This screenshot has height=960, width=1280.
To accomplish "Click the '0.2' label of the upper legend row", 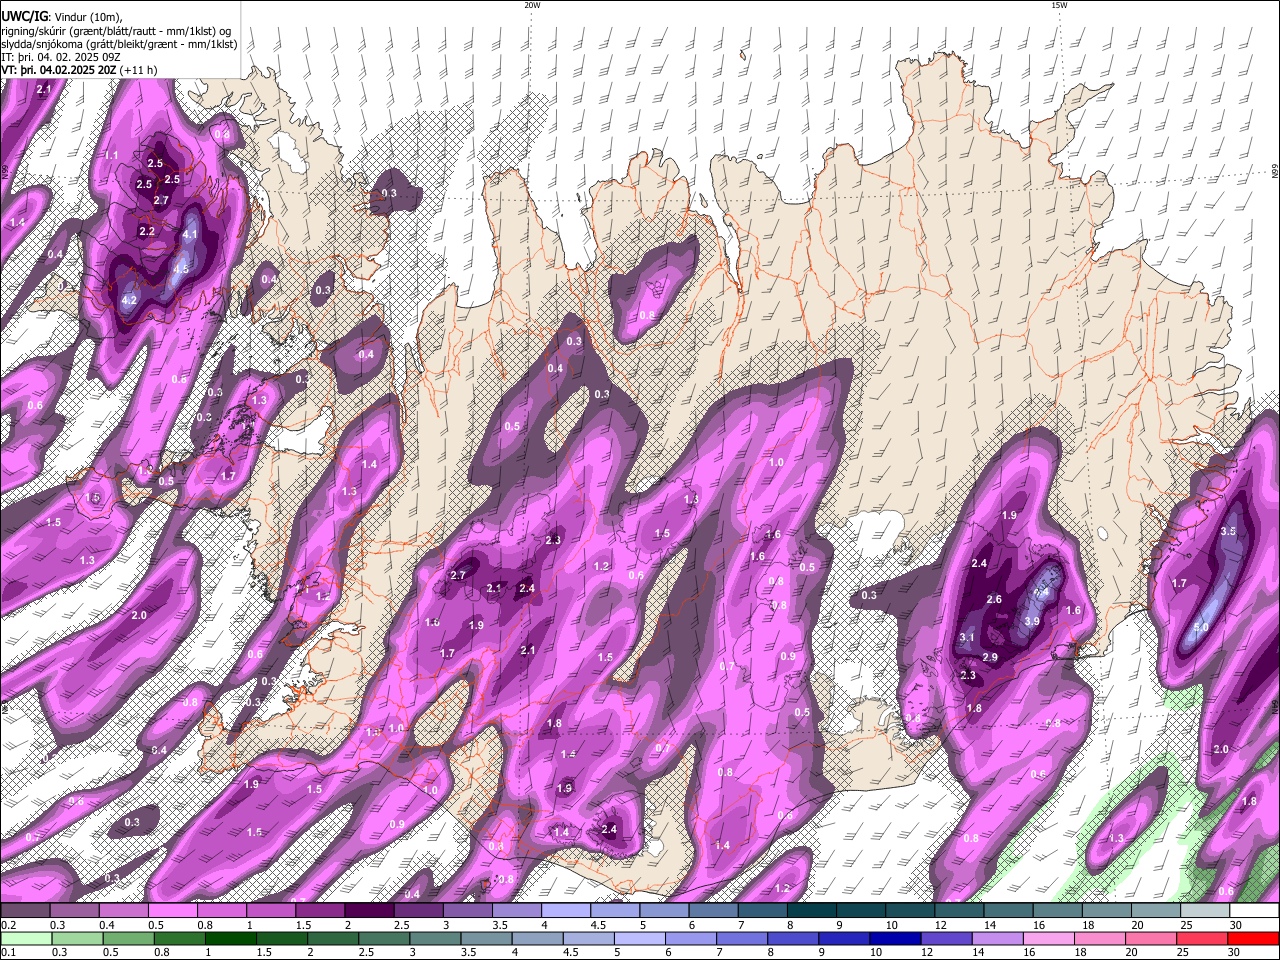I will pos(9,925).
